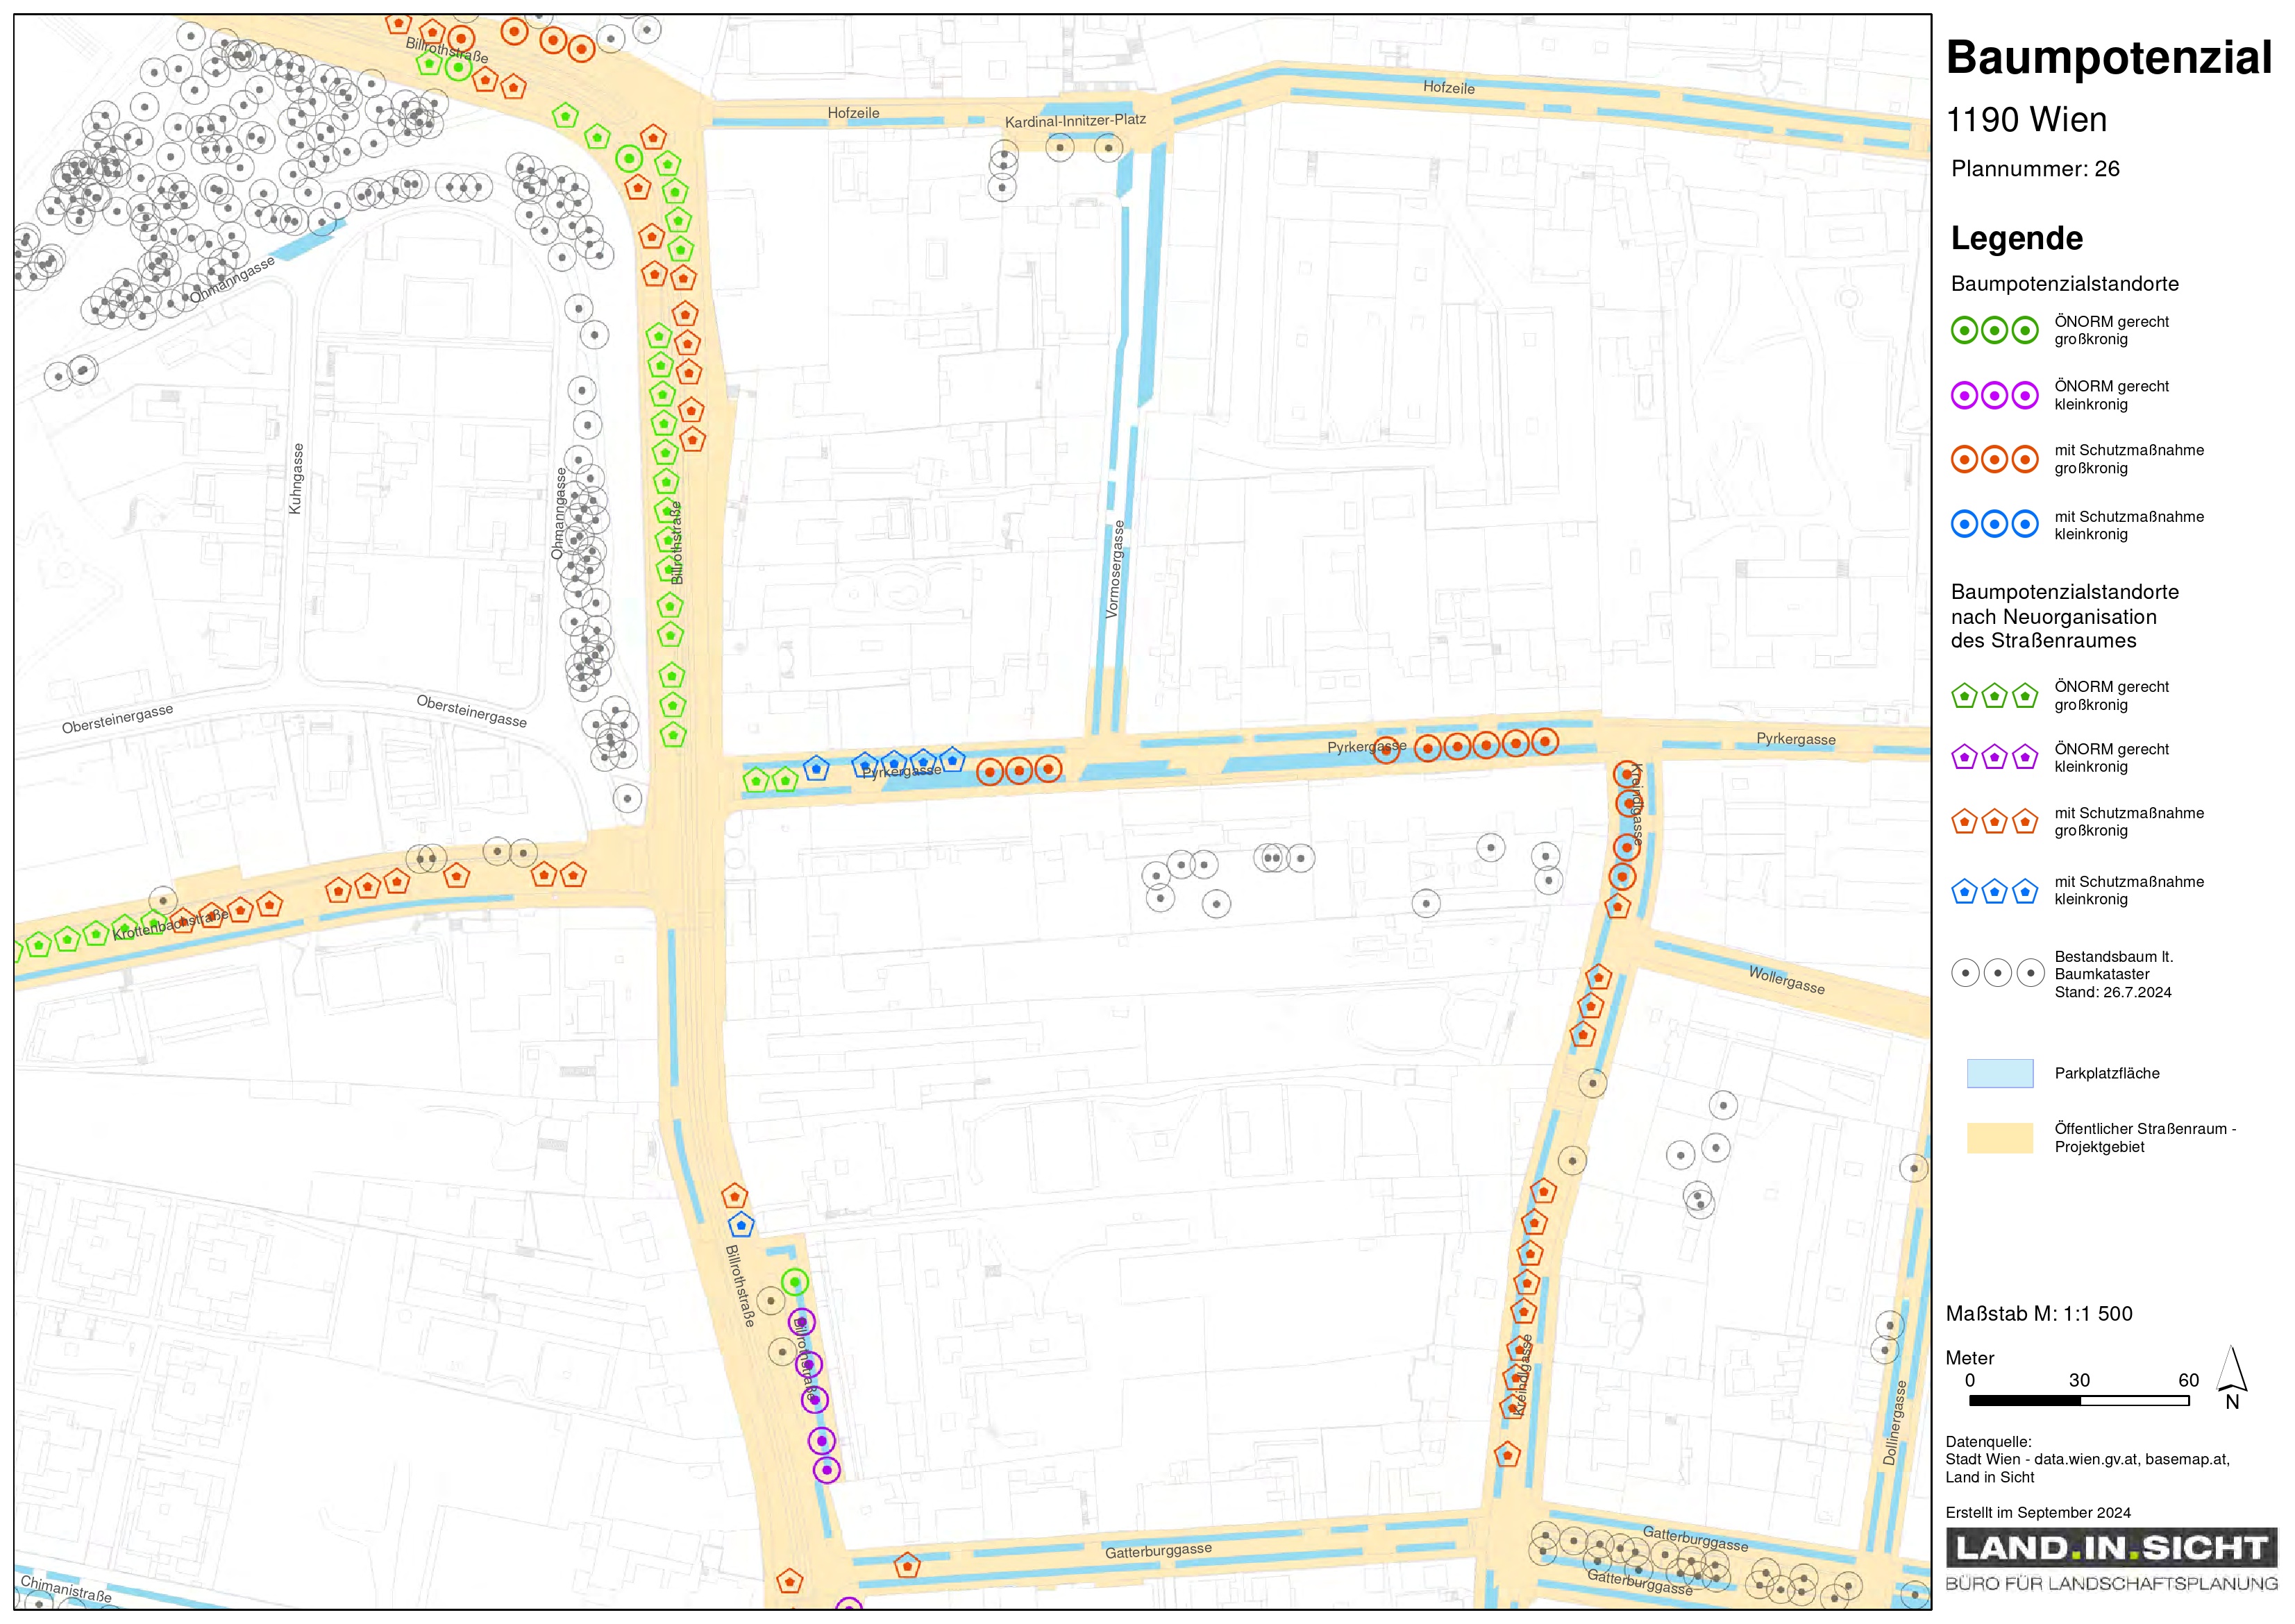Click the leftmost purple pentagon legend symbol

coord(1964,757)
